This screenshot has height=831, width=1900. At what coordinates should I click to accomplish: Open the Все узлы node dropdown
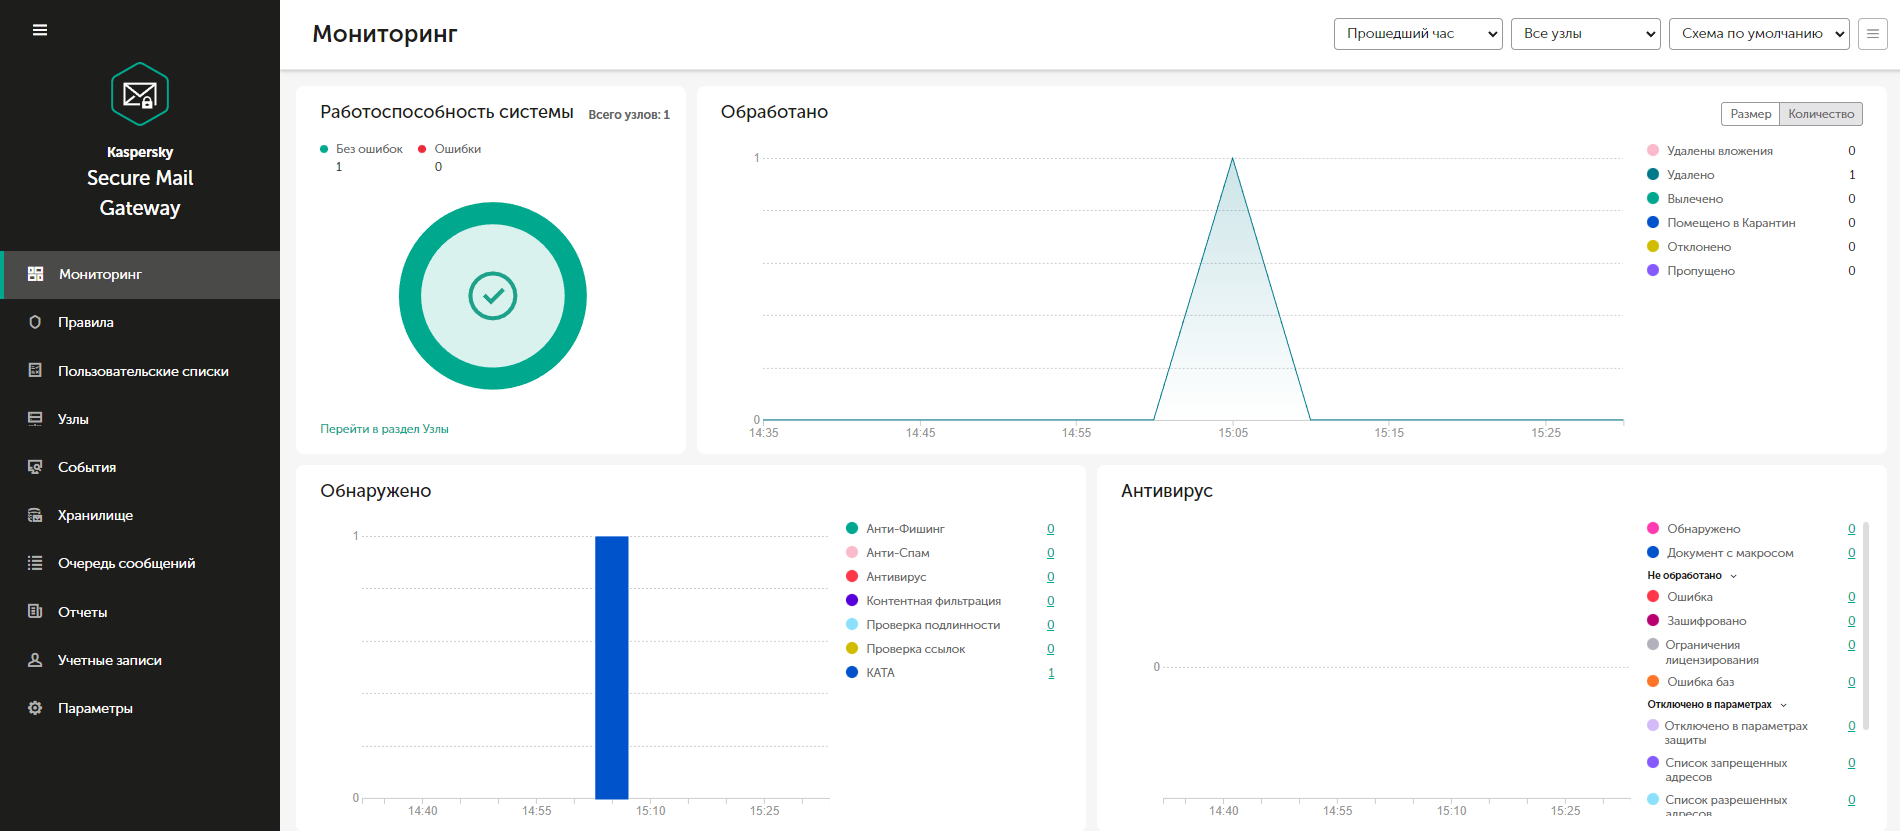point(1586,34)
